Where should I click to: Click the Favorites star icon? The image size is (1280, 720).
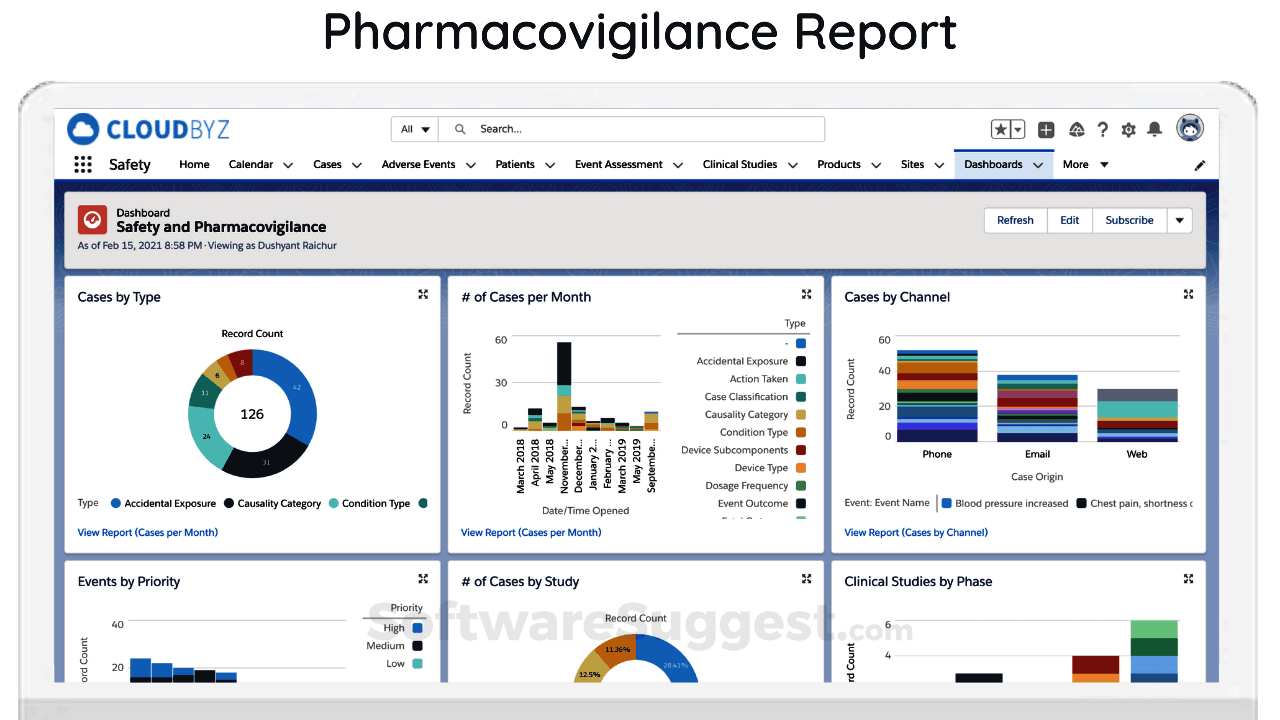(1001, 130)
